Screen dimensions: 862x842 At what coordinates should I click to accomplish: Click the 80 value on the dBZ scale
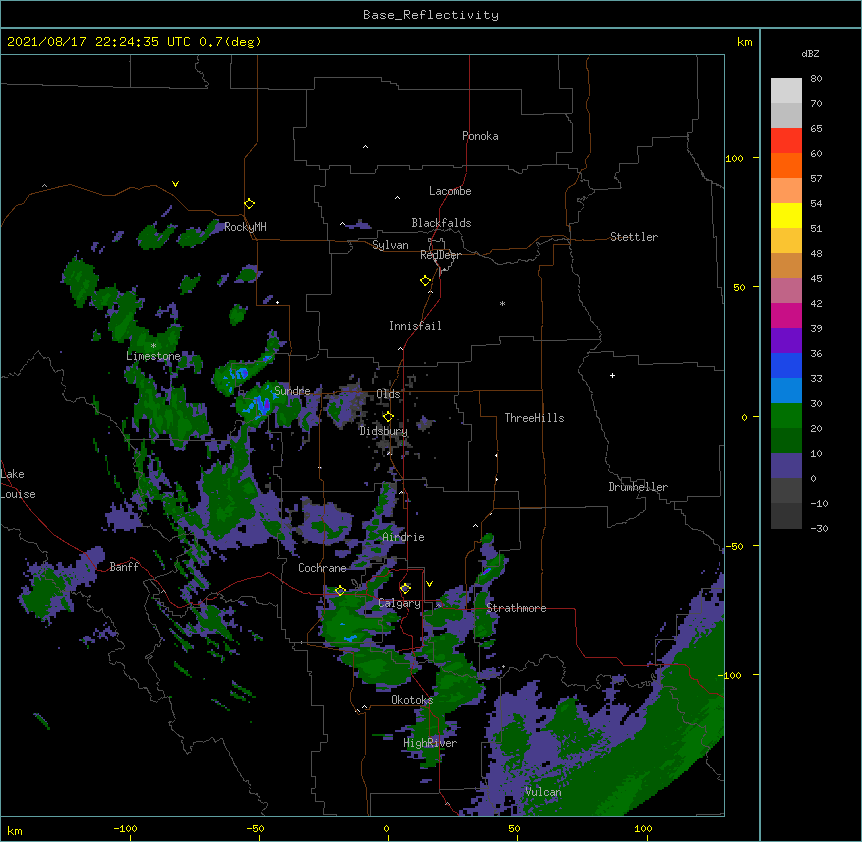(x=816, y=79)
